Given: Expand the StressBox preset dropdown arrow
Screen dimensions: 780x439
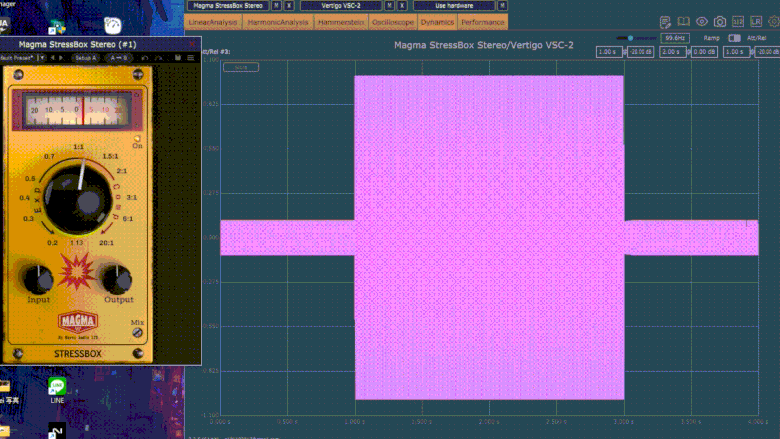Looking at the screenshot, I should tap(42, 58).
